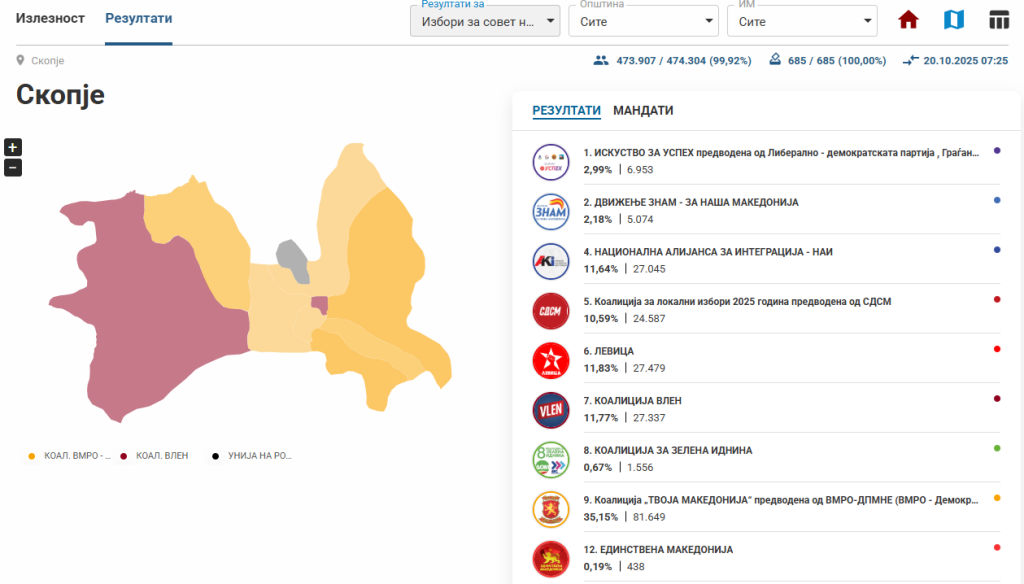The height and width of the screenshot is (584, 1024).
Task: Open the map view icon
Action: pos(954,20)
